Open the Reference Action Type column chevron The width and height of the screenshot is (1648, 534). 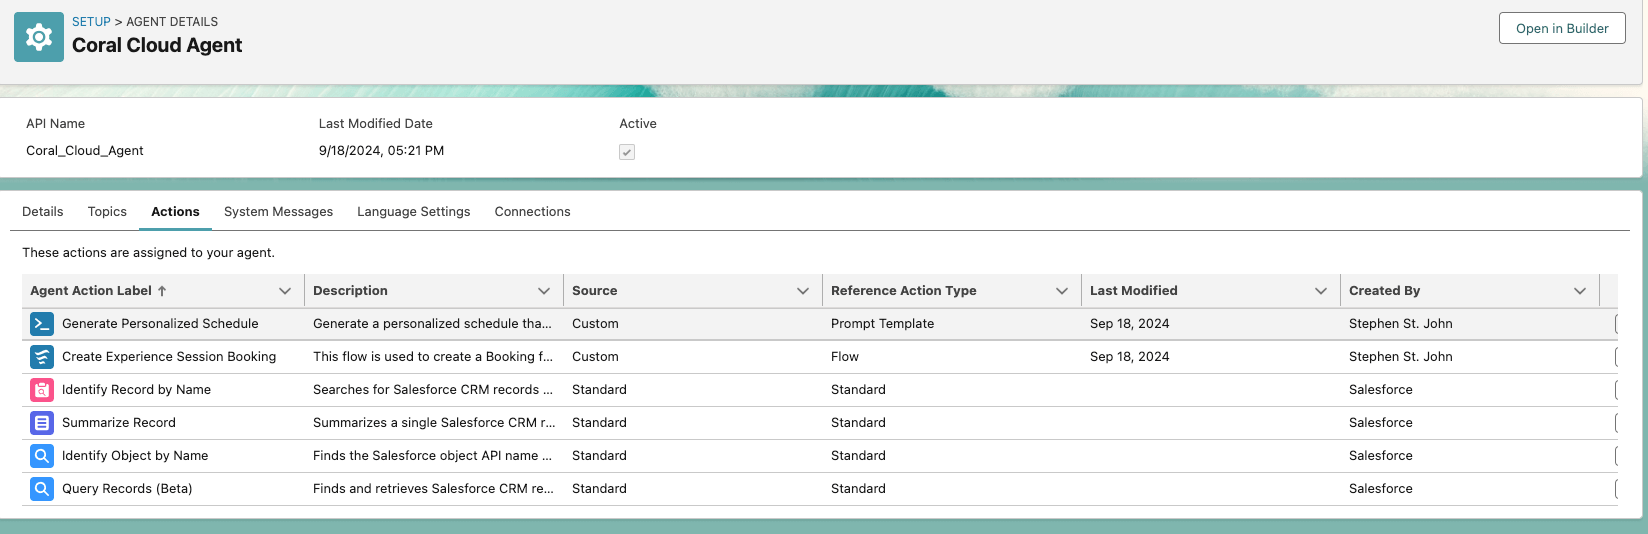point(1062,291)
